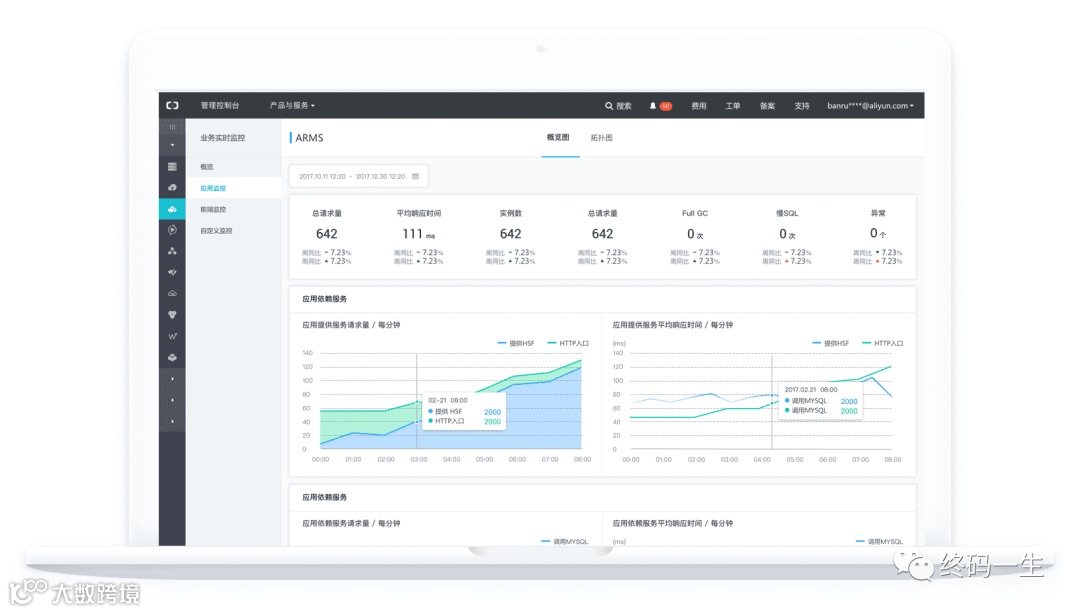Open the layered disk icon in sidebar
Image resolution: width=1080 pixels, height=613 pixels.
[172, 357]
